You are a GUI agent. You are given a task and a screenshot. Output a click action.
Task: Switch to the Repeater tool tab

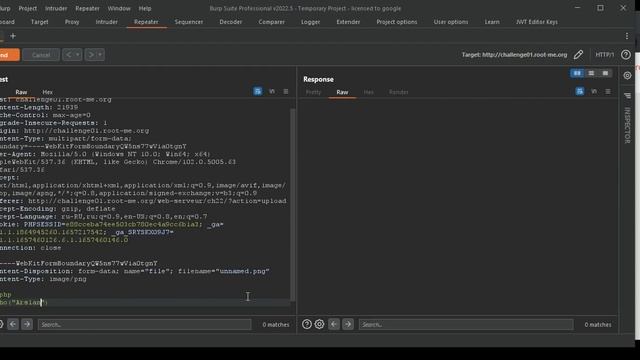[146, 22]
